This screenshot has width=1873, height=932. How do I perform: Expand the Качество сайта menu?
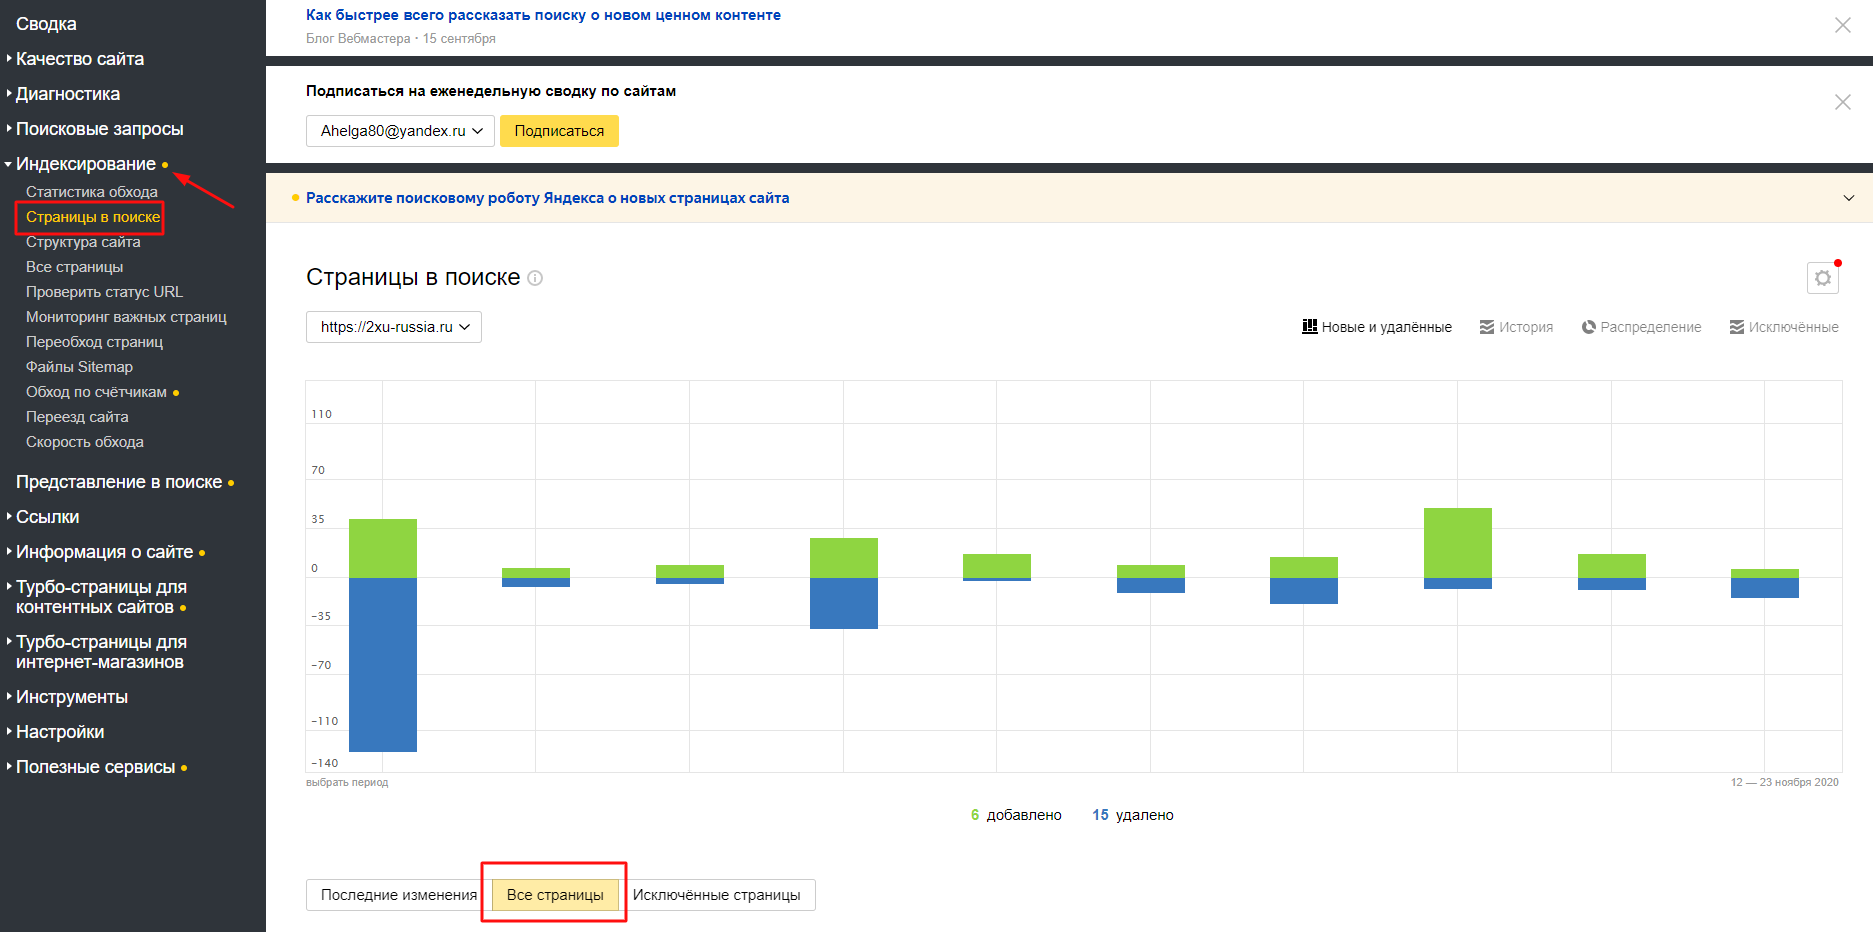point(79,59)
